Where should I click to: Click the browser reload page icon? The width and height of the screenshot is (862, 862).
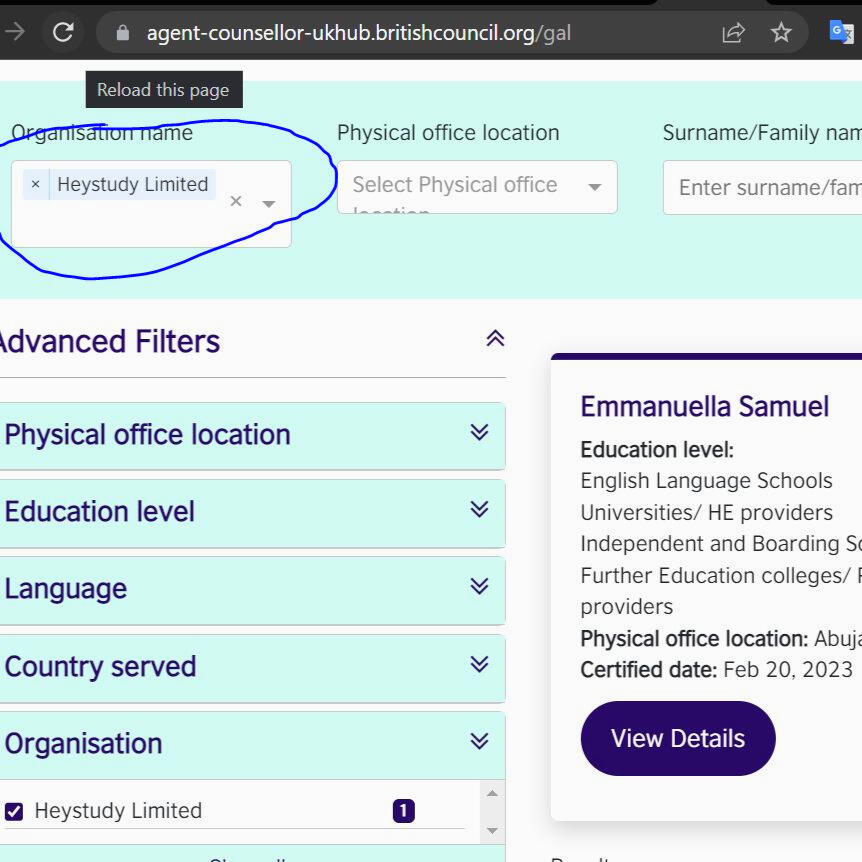click(x=63, y=32)
